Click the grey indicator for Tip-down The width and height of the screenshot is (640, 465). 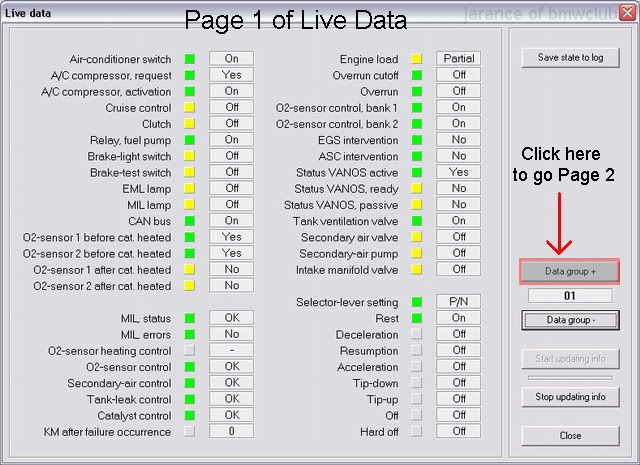(x=416, y=383)
